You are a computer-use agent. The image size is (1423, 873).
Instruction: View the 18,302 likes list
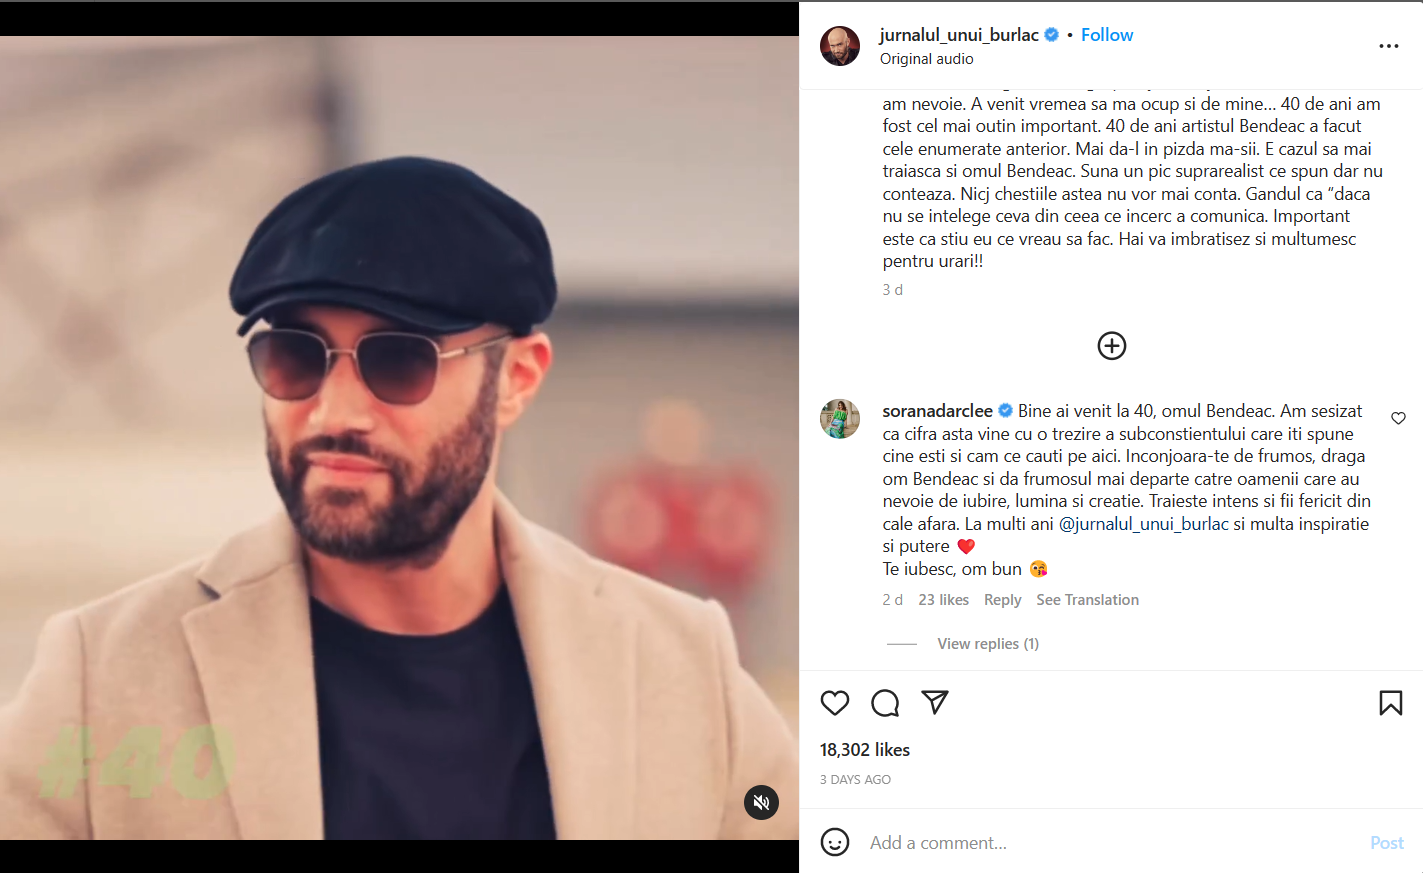[x=865, y=750]
